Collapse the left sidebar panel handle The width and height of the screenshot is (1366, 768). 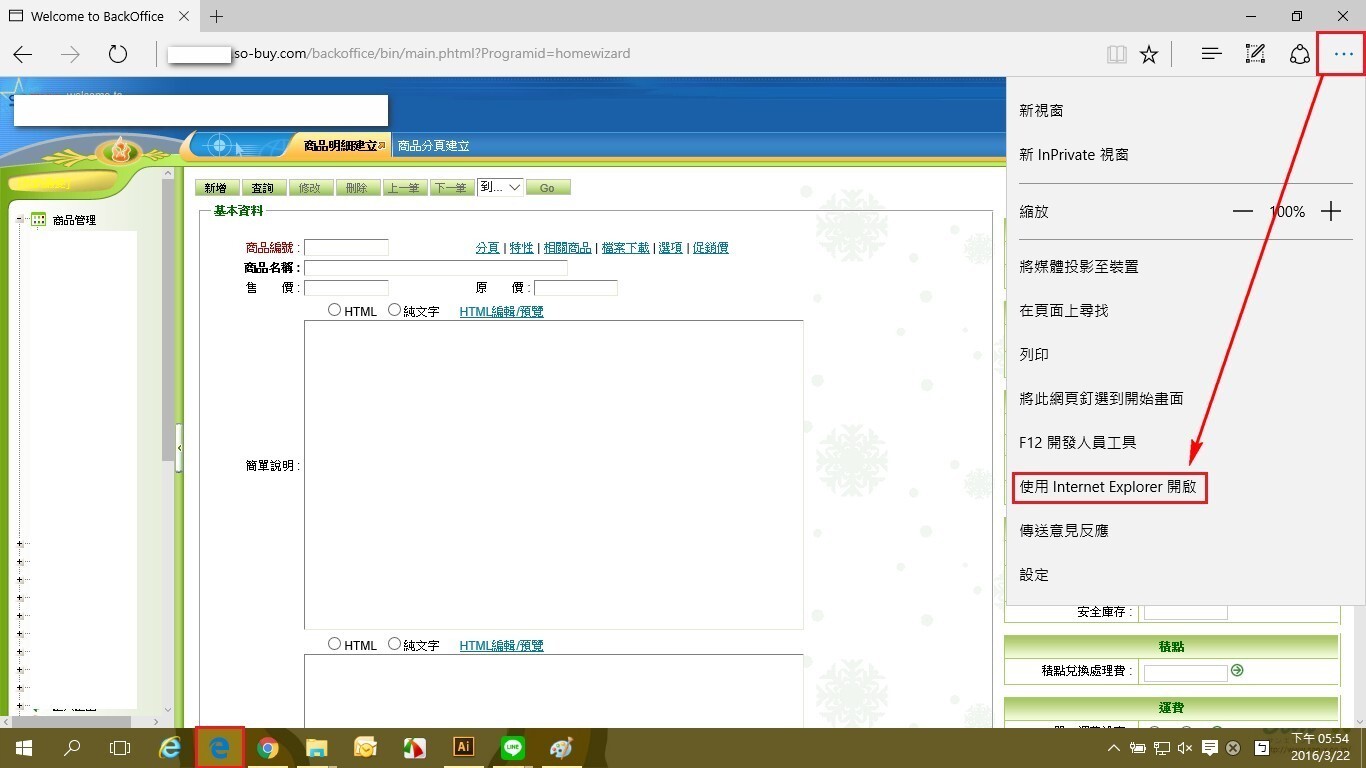179,448
